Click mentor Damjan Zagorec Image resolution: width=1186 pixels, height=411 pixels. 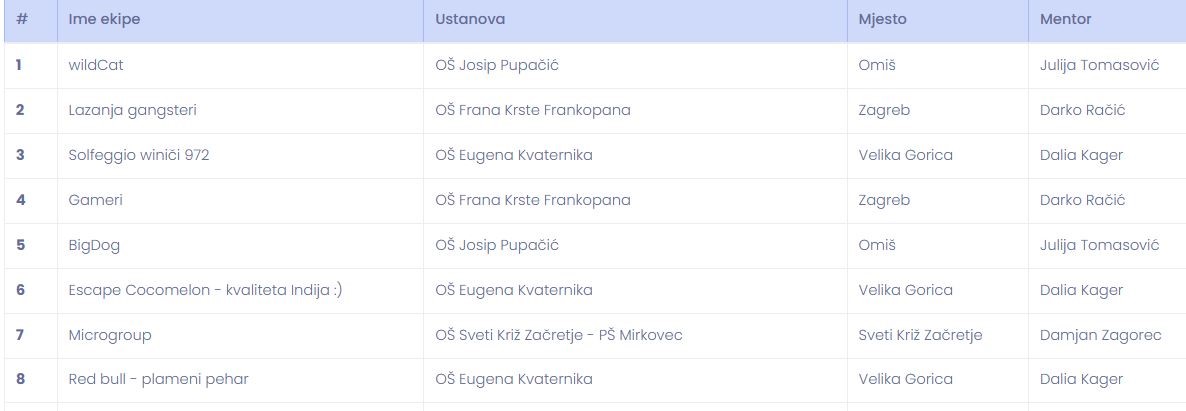1101,335
